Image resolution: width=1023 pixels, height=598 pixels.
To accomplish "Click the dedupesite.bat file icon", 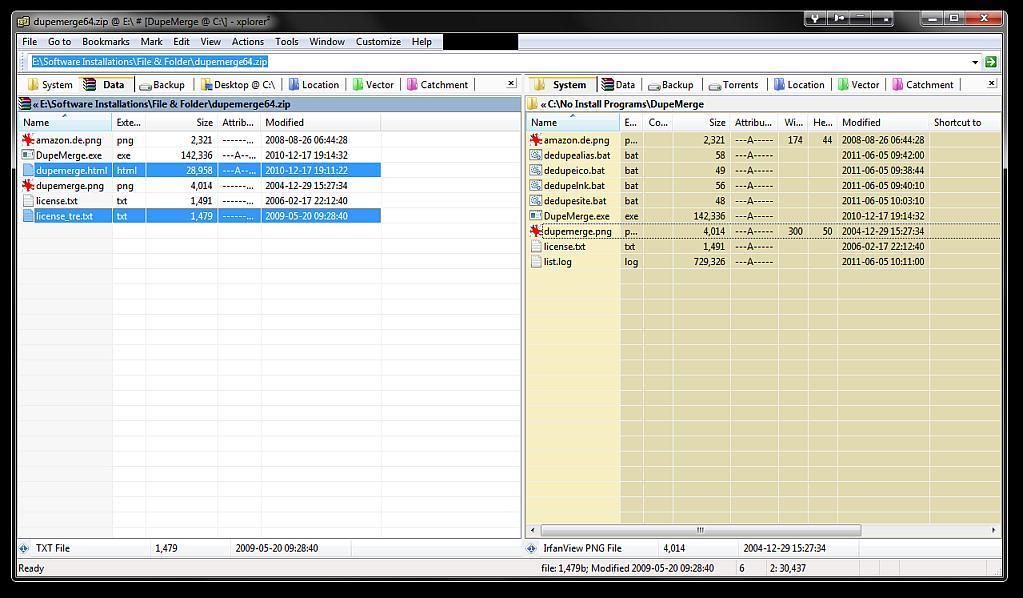I will [536, 201].
